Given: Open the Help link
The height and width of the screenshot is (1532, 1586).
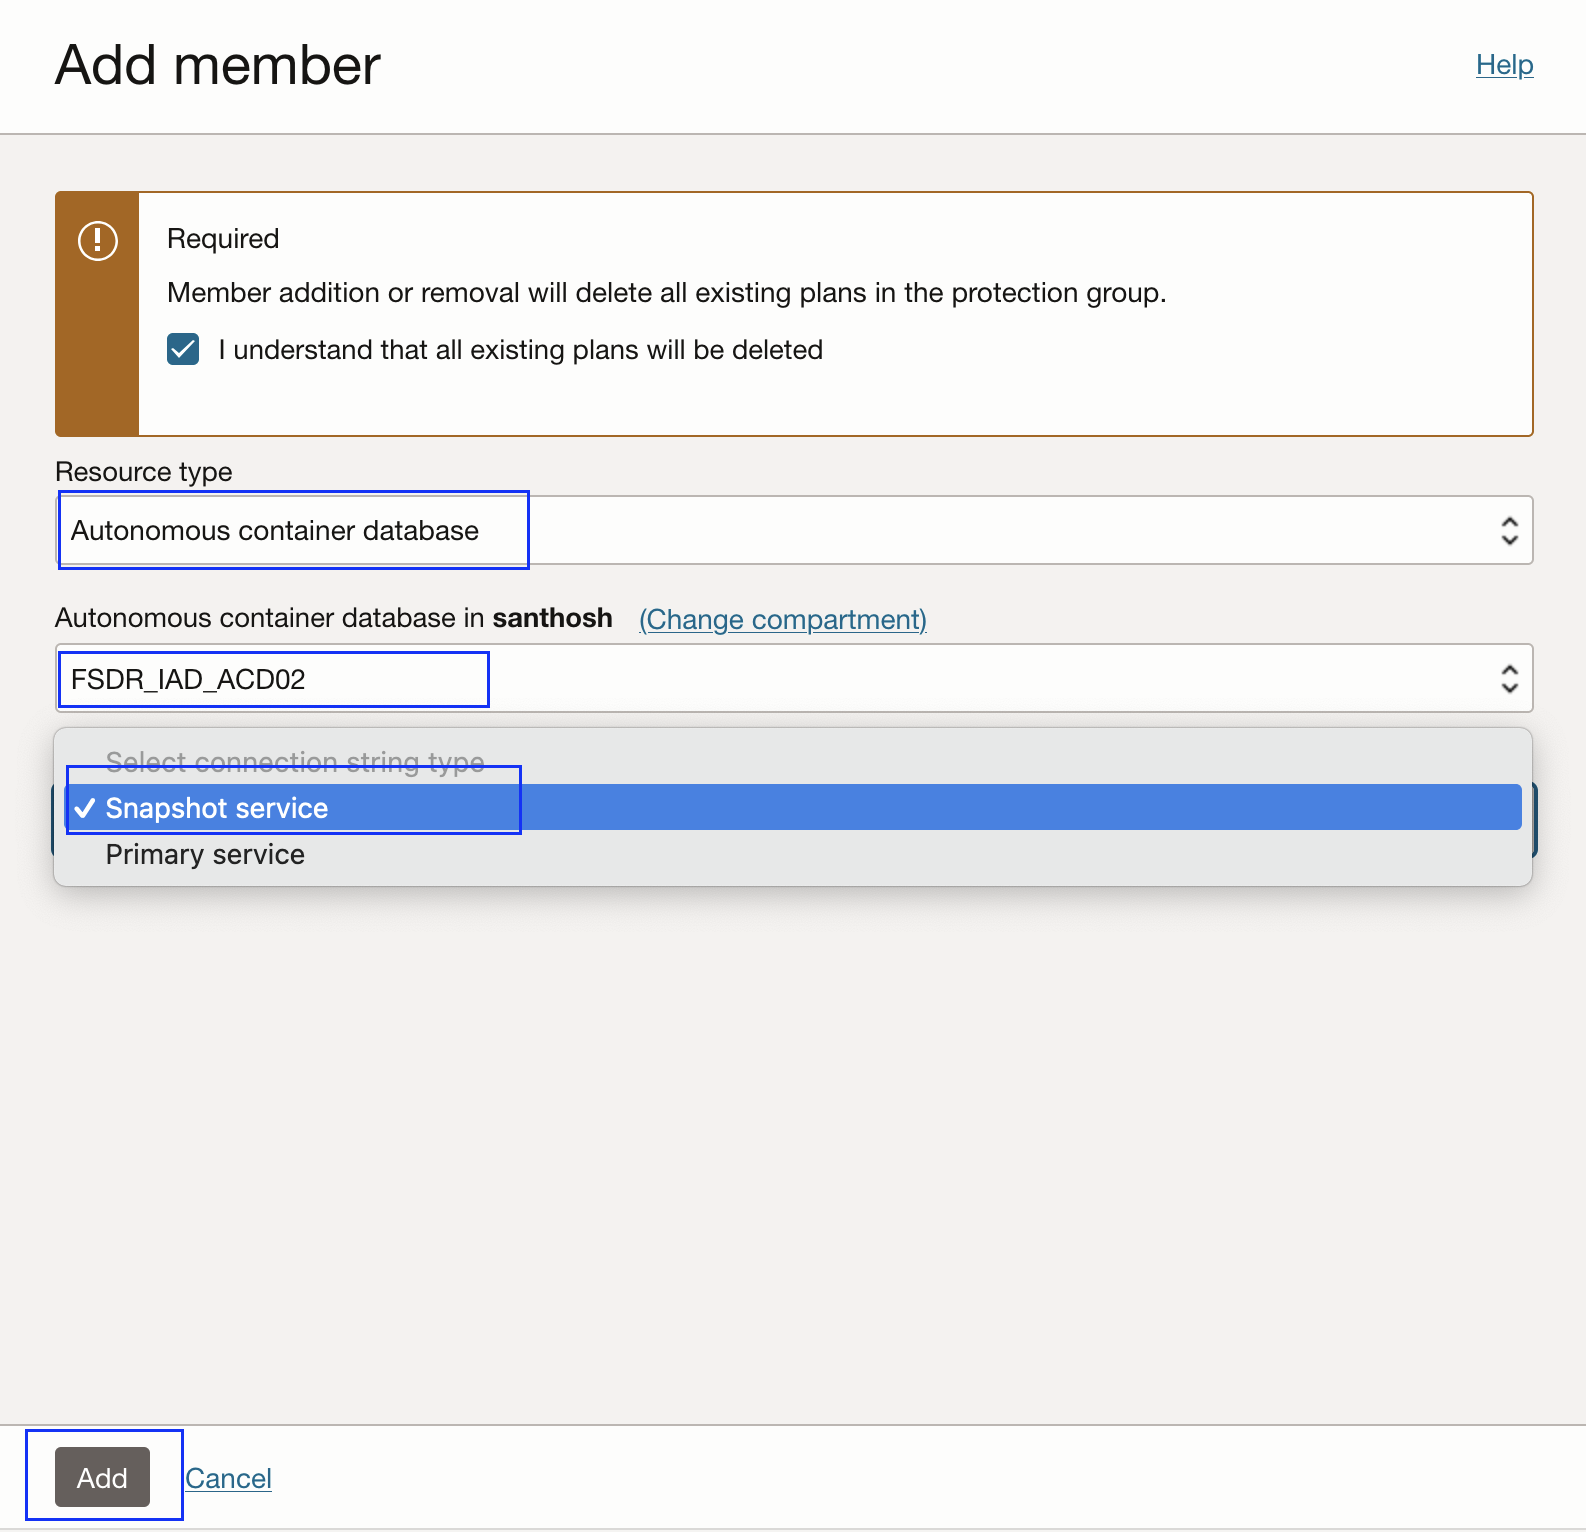Looking at the screenshot, I should (x=1504, y=65).
